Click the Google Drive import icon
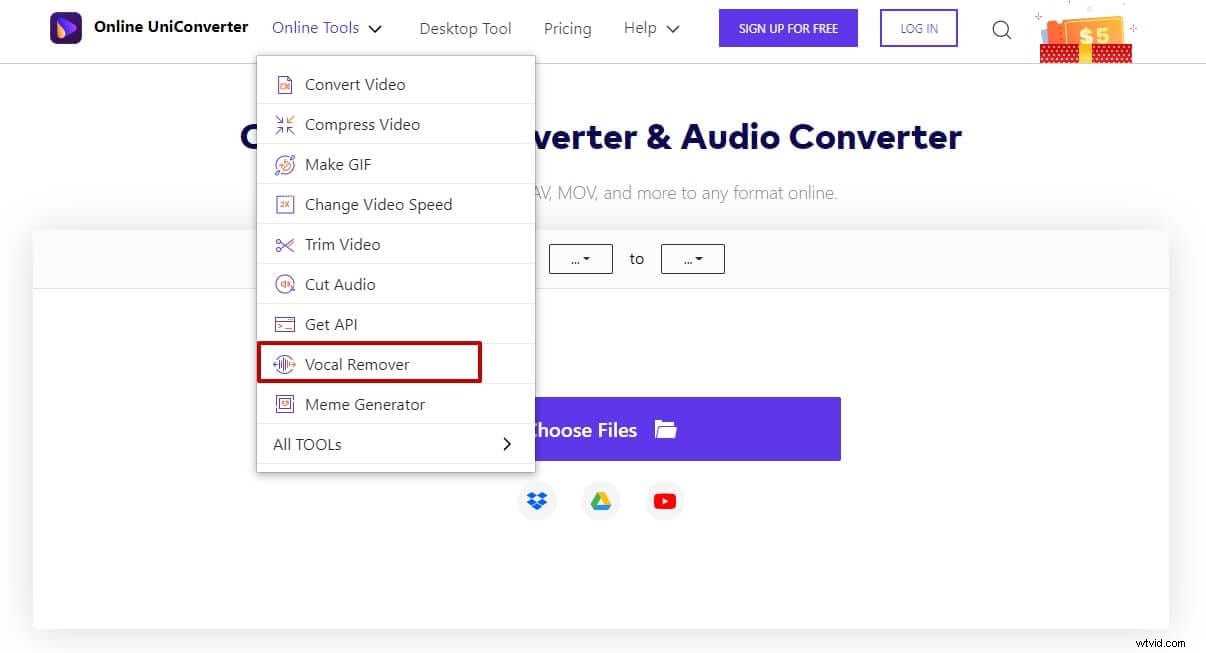This screenshot has width=1206, height=653. pyautogui.click(x=601, y=500)
